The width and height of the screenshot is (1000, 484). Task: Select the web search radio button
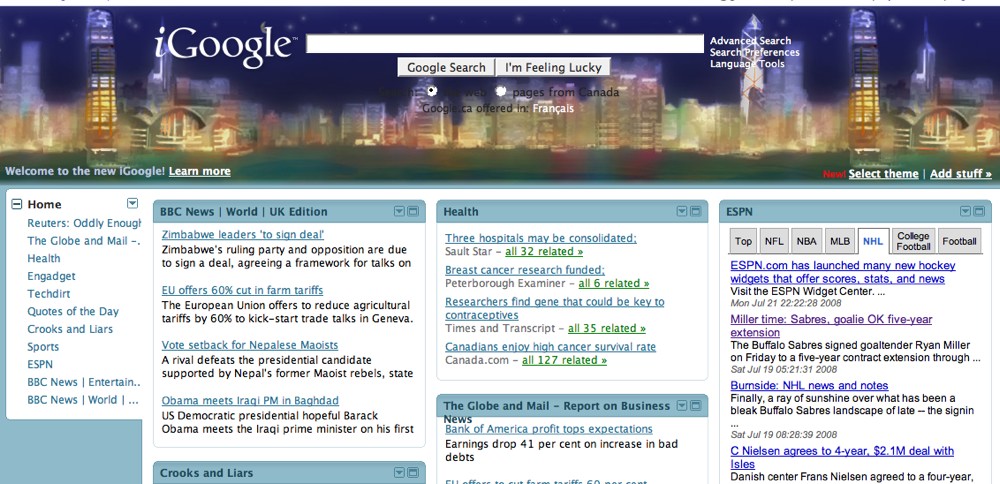432,91
